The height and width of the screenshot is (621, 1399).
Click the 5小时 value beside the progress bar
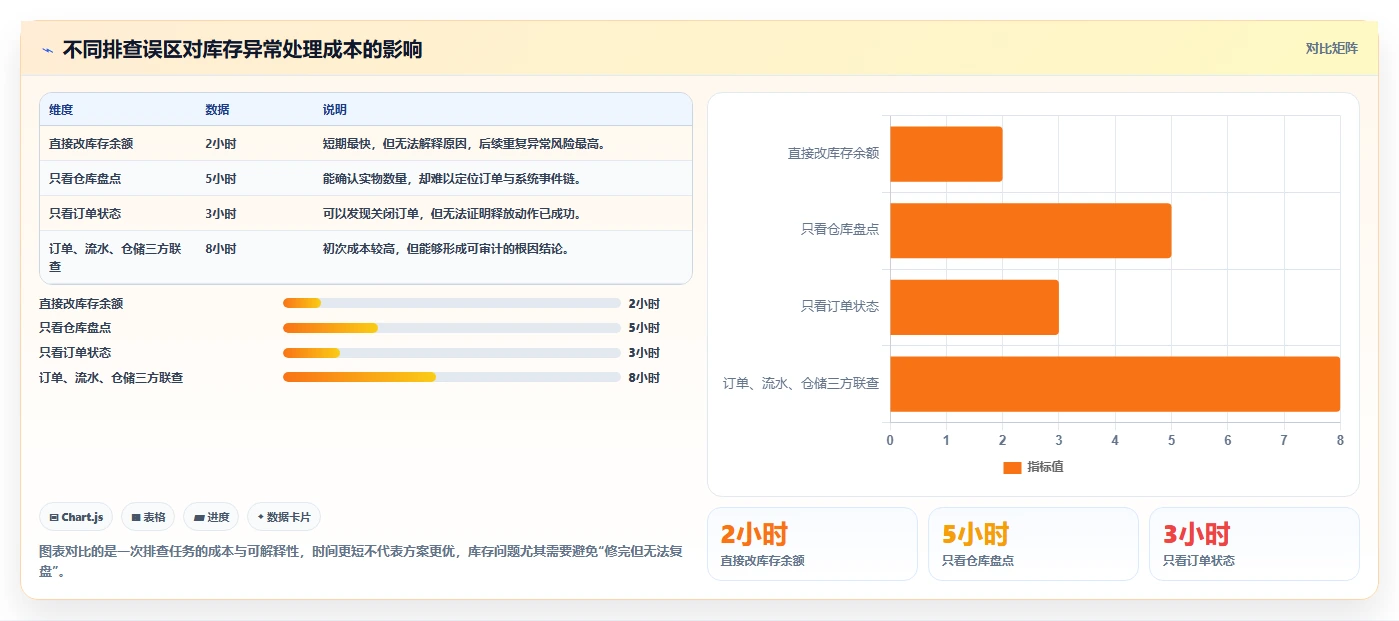[644, 328]
